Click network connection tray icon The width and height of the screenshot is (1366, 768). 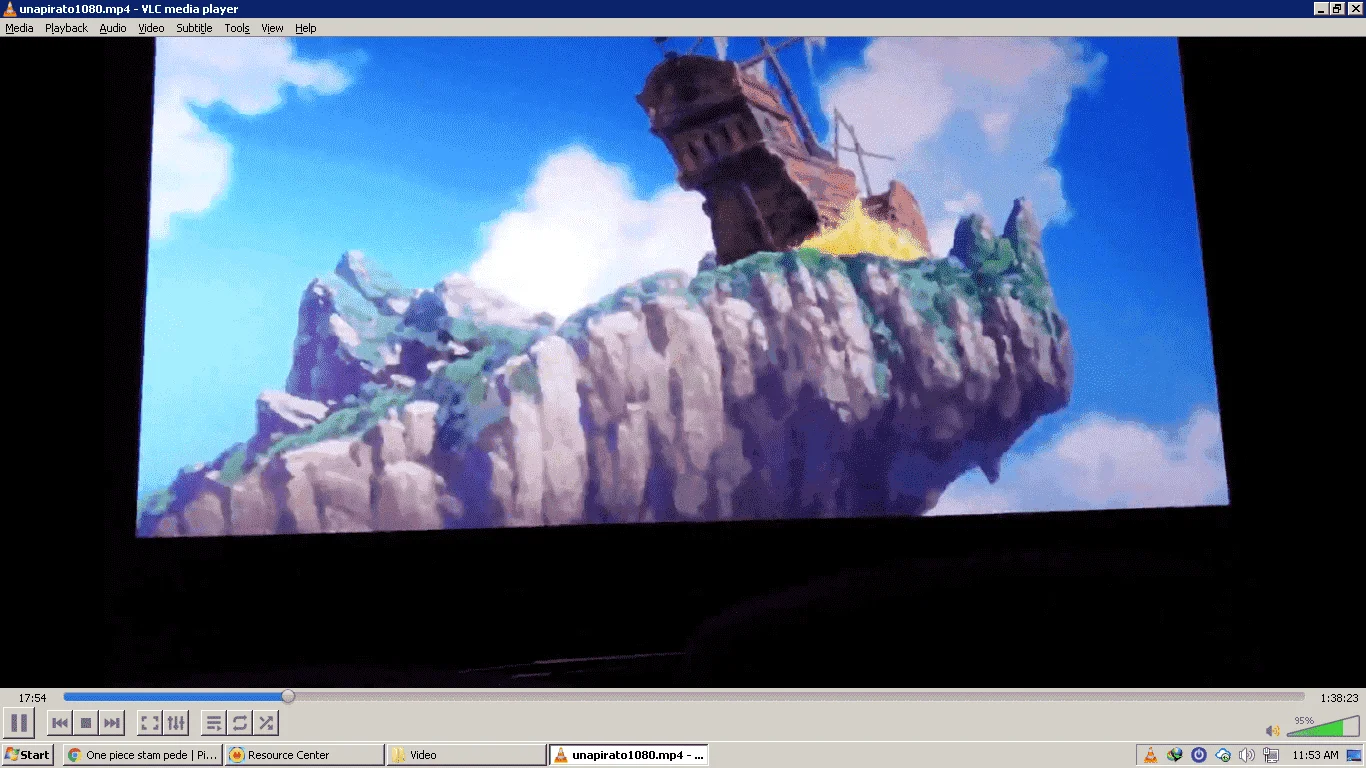(1270, 755)
